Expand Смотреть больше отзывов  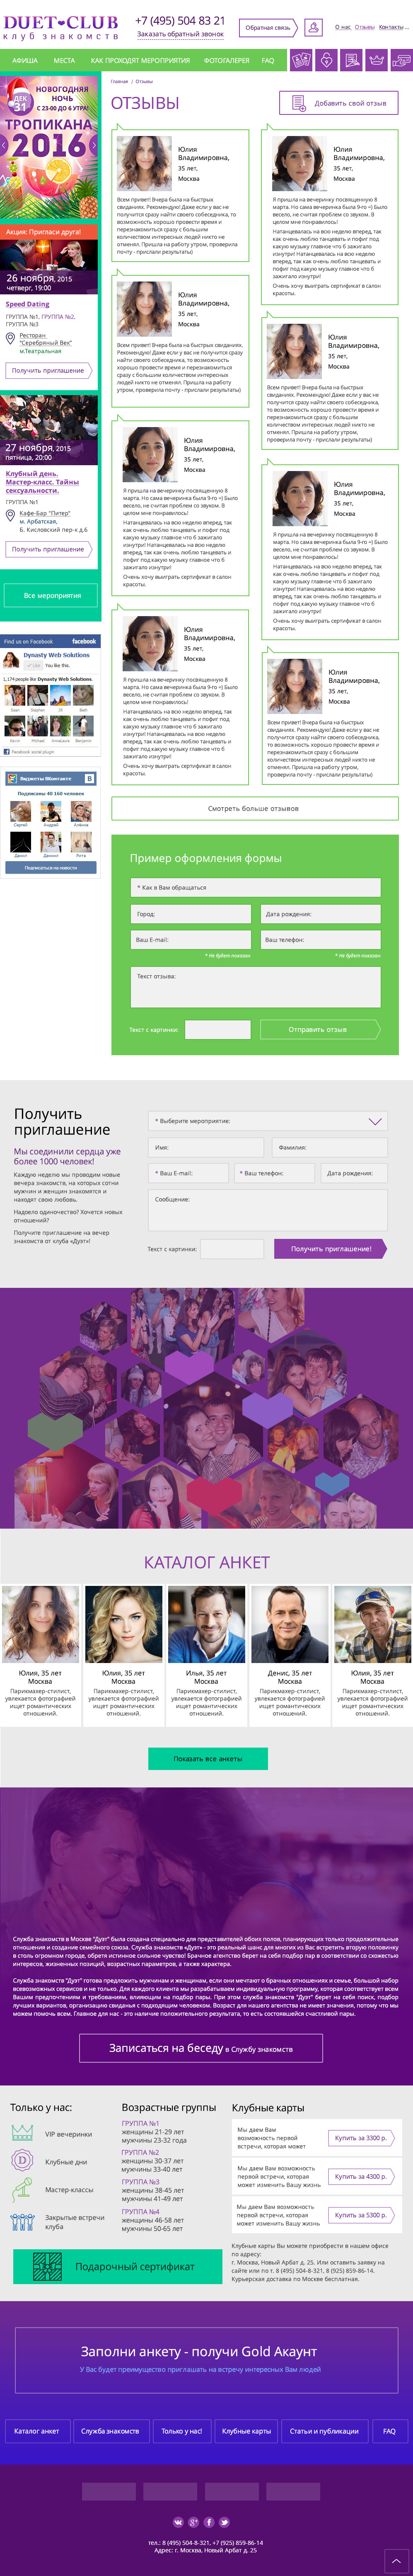pyautogui.click(x=254, y=808)
